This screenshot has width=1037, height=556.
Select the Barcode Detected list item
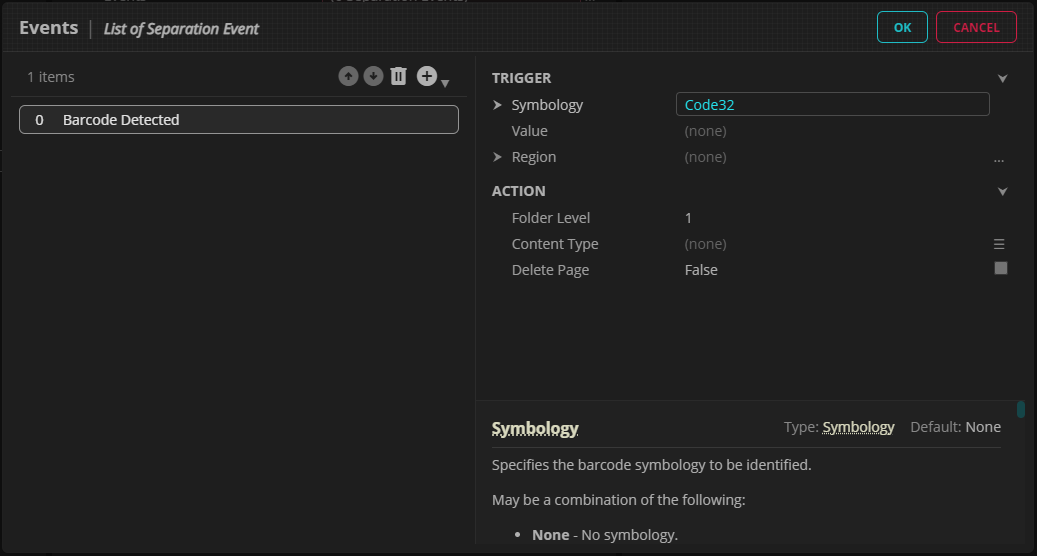point(239,120)
